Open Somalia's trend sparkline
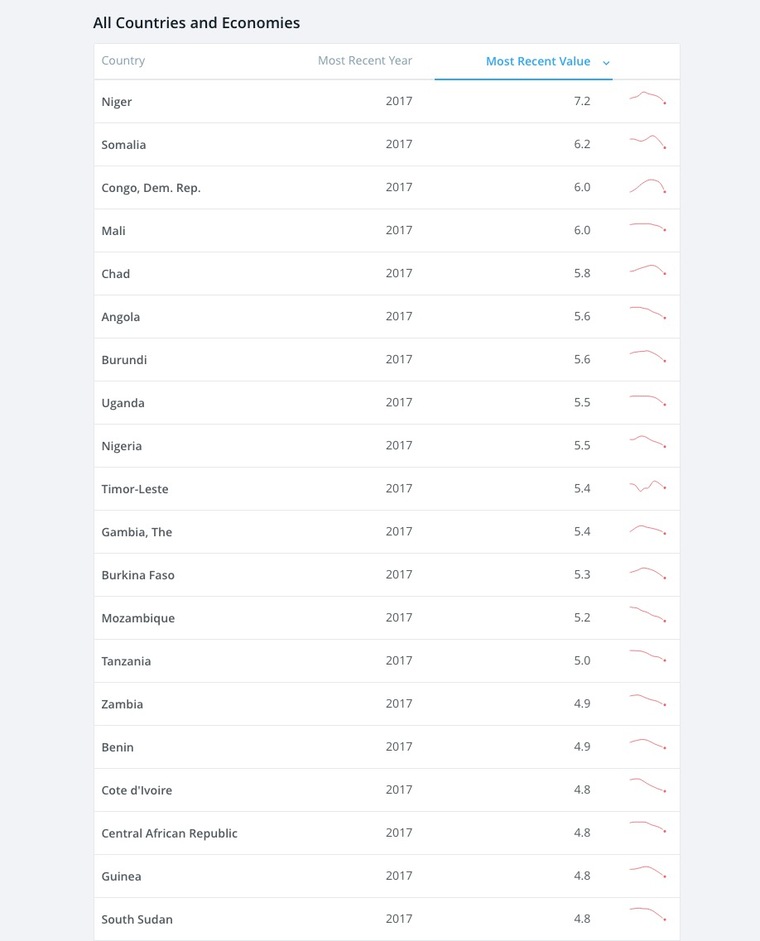 coord(648,142)
